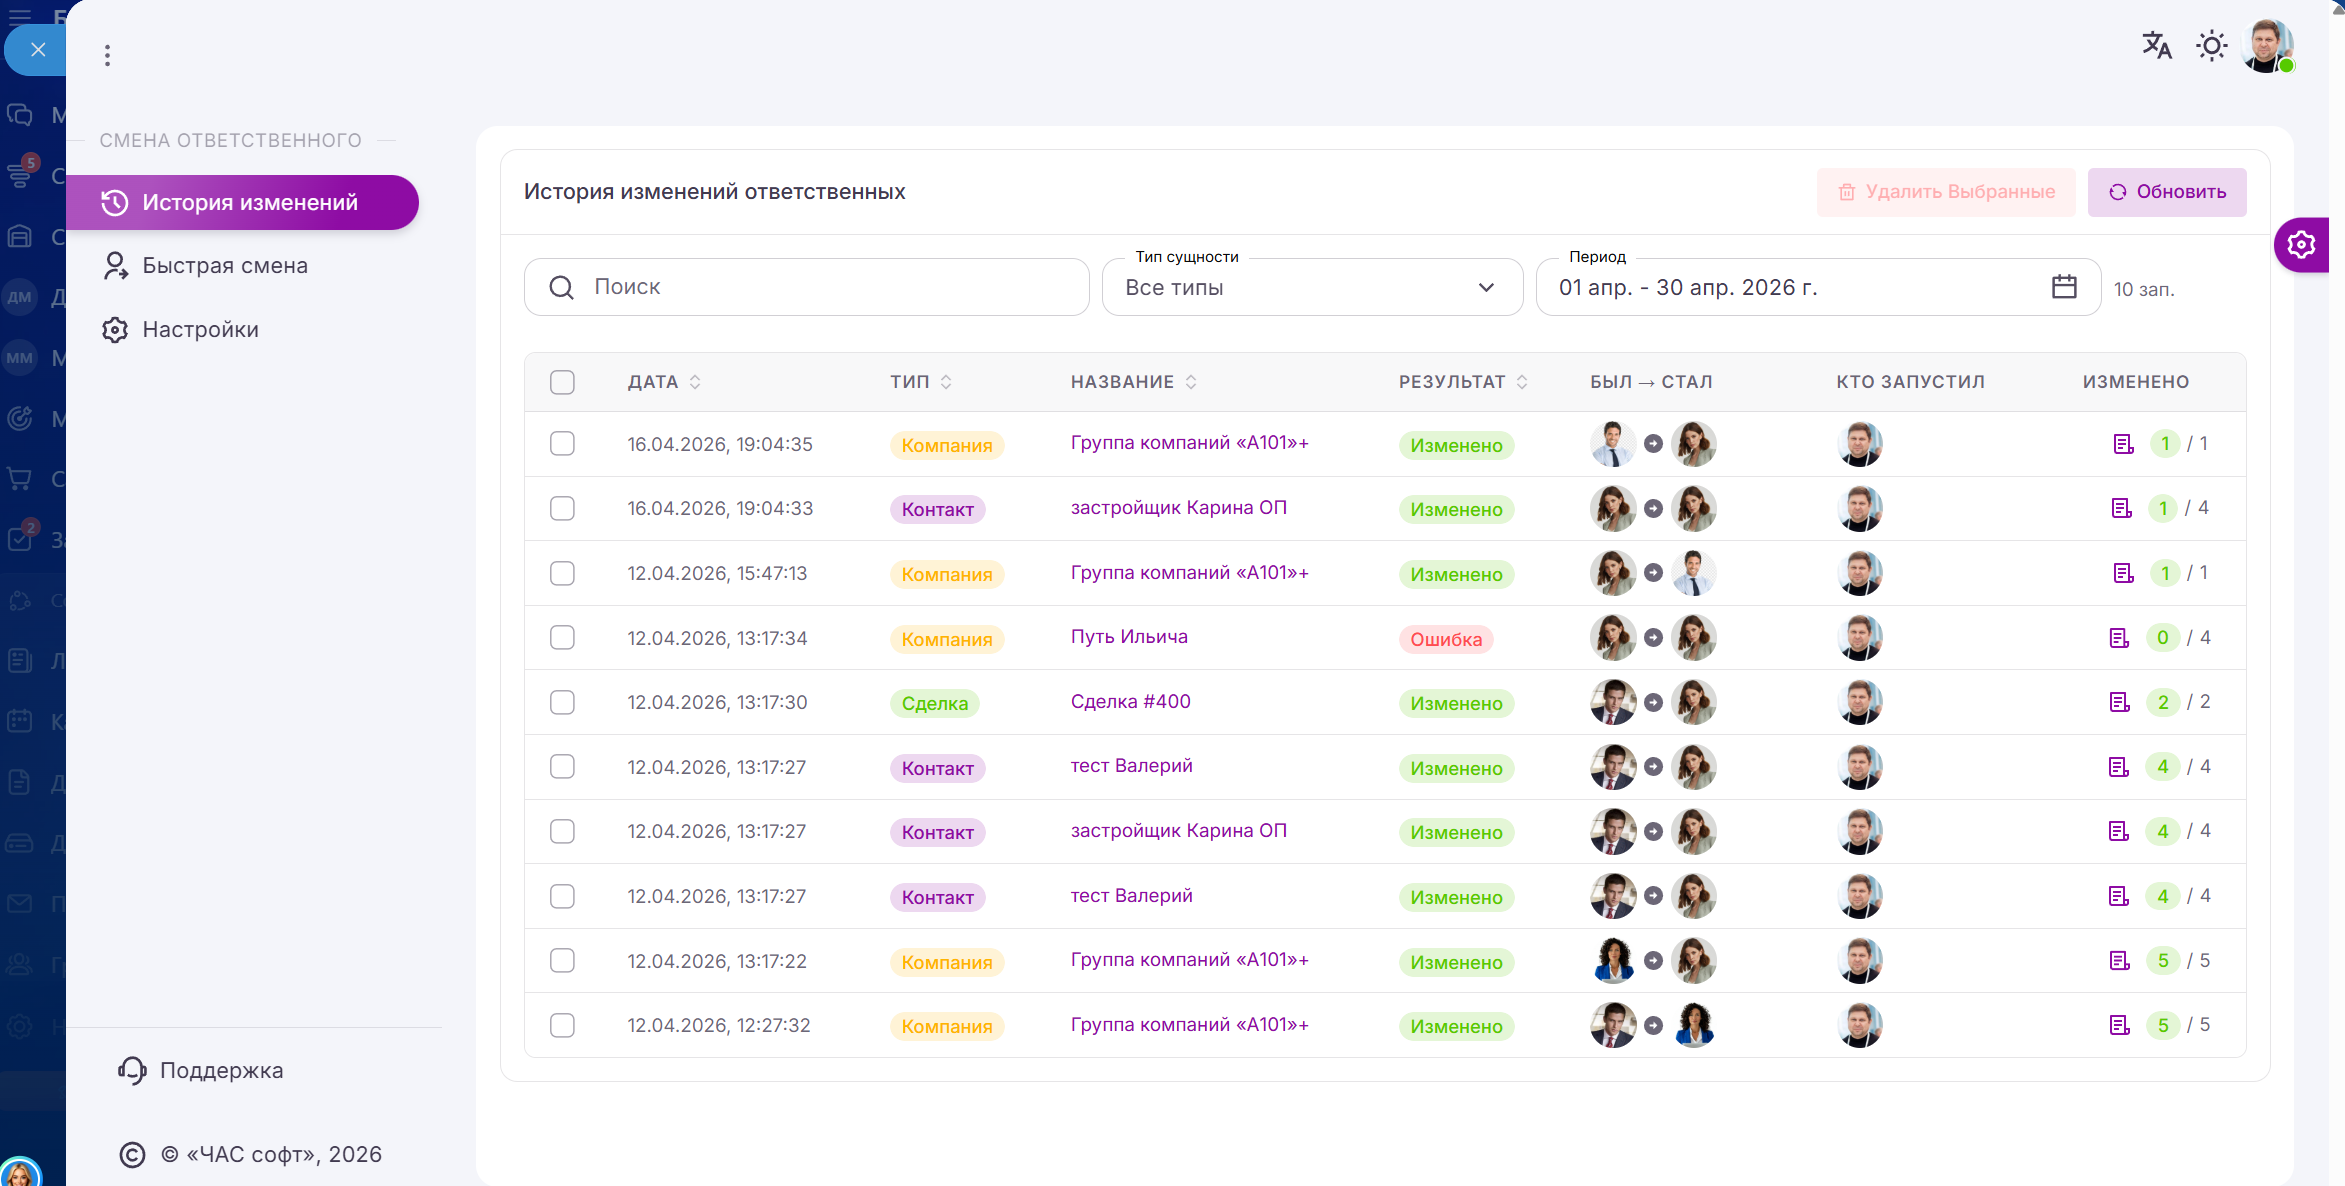Close the panel with the X button
2345x1186 pixels.
click(x=38, y=49)
